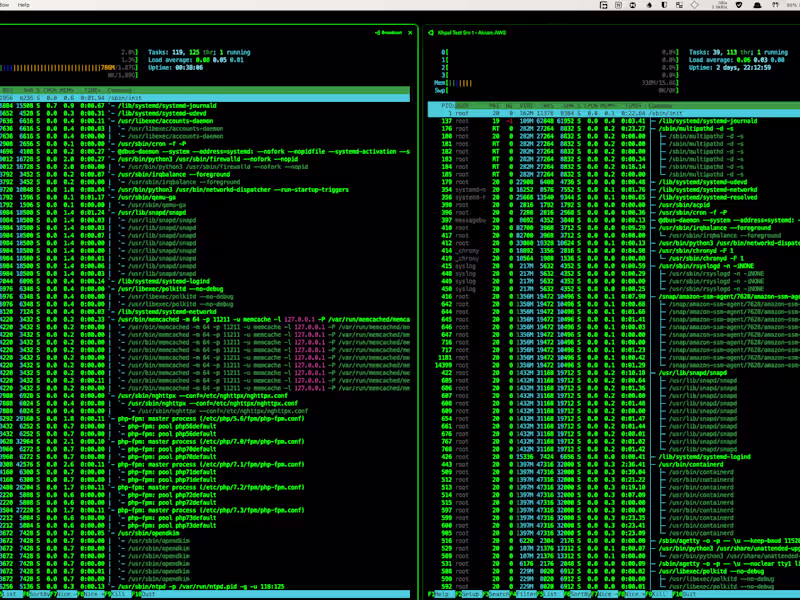Select the /usr/bin/containerd parent process row

(693, 465)
